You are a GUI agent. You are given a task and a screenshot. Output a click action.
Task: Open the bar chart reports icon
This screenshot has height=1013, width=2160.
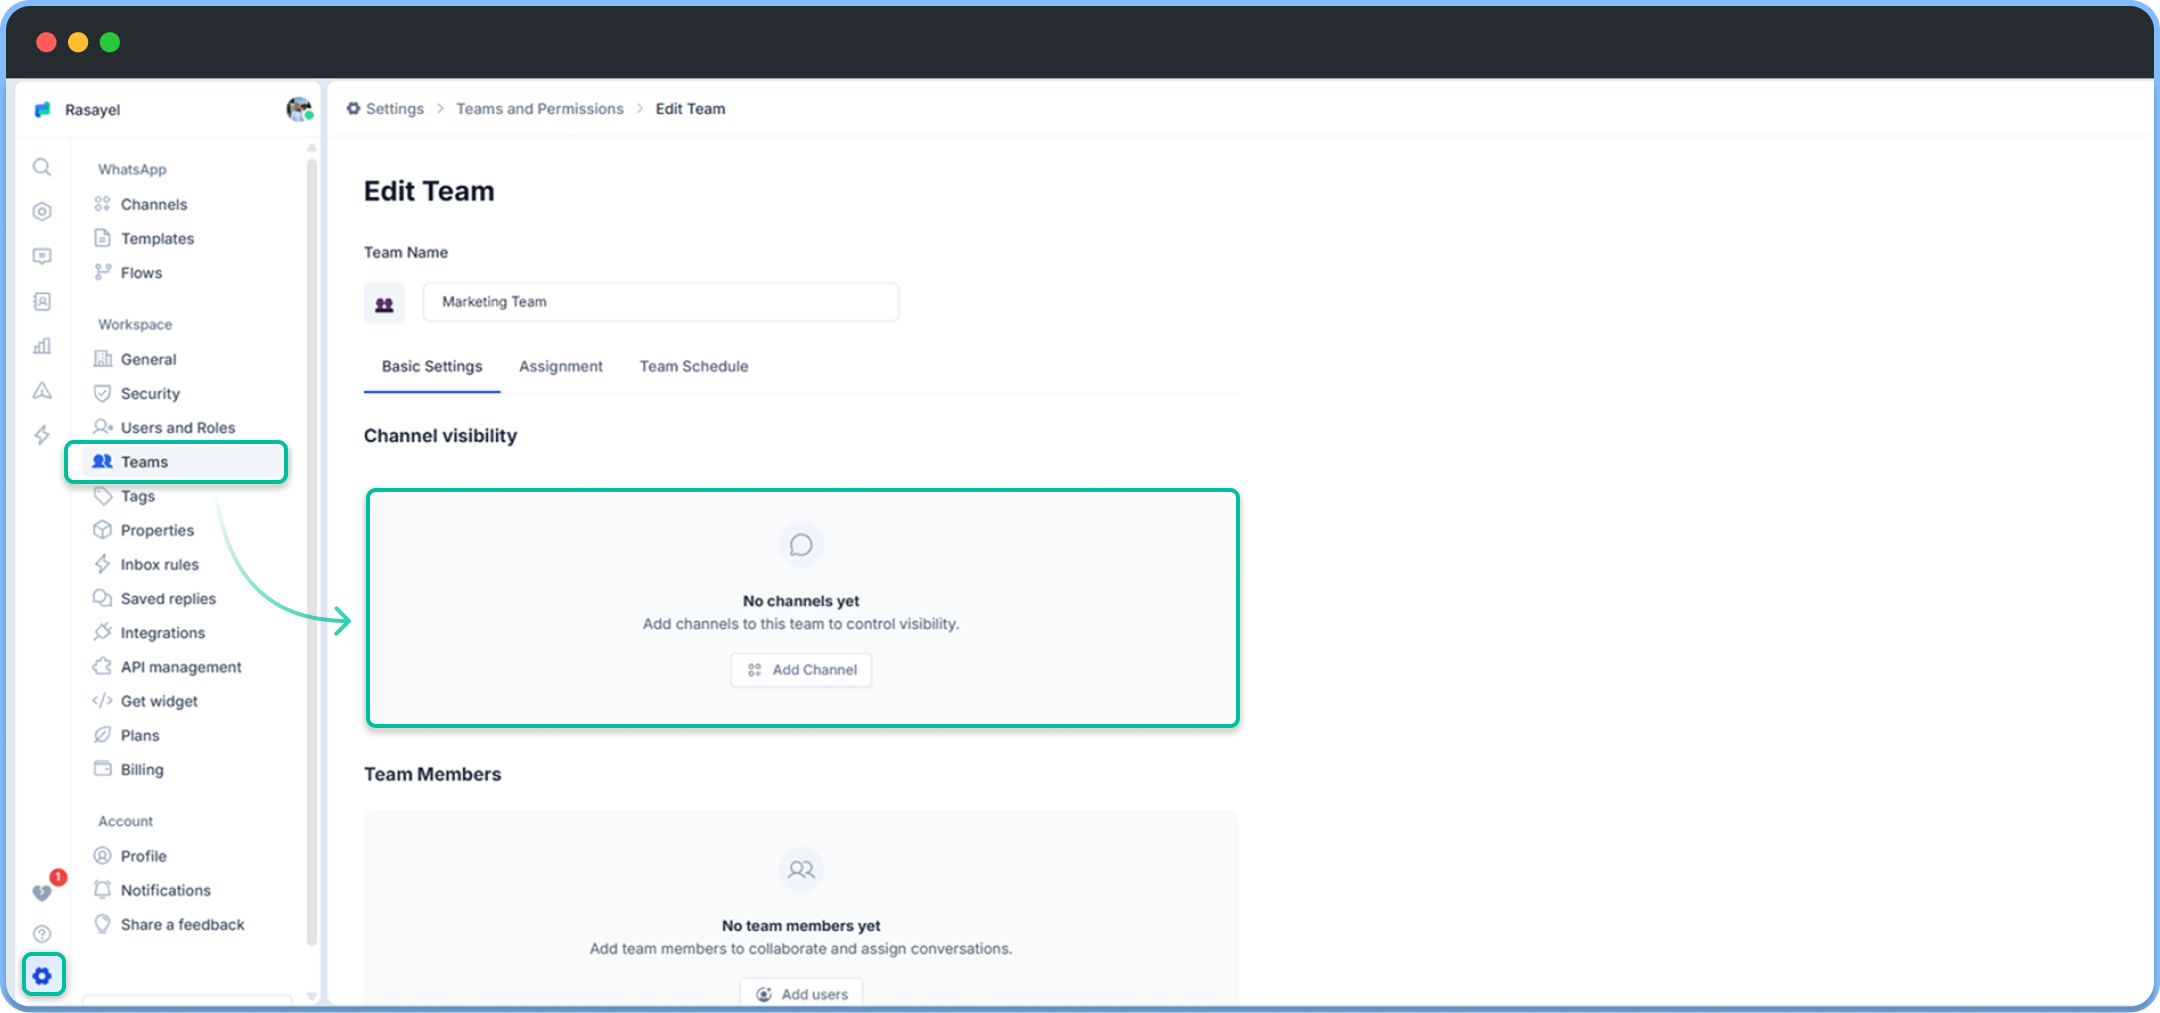click(42, 346)
